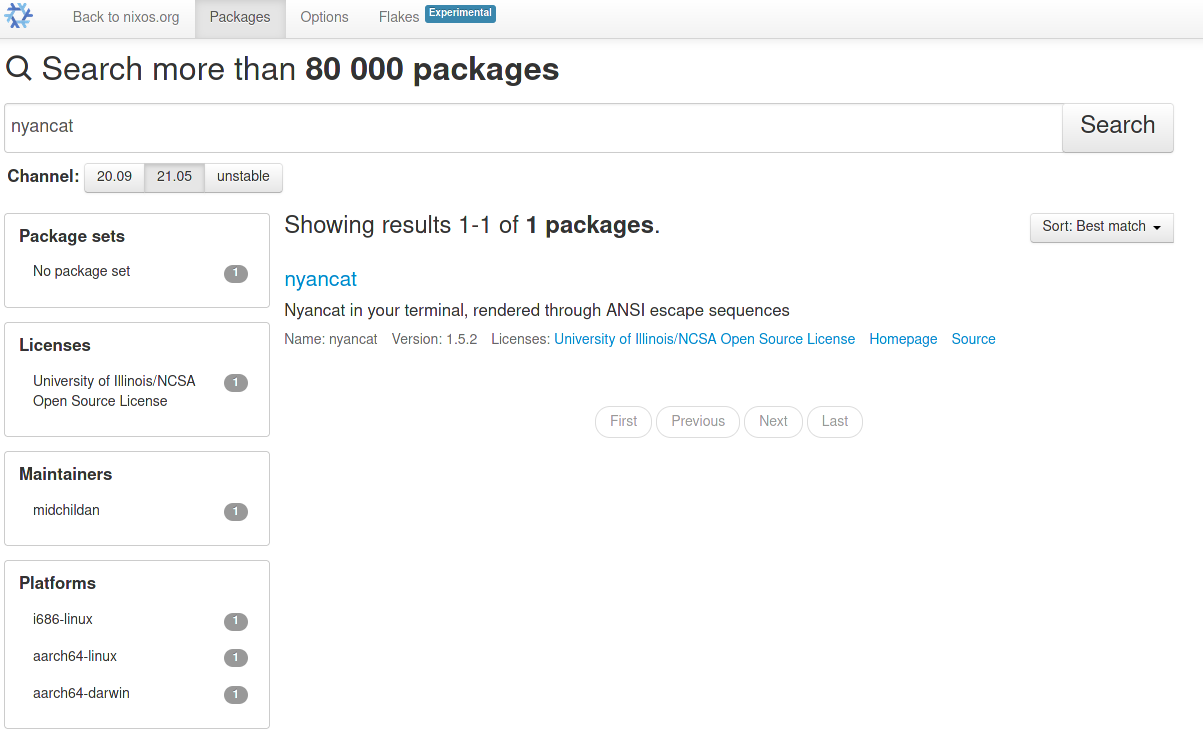Screen dimensions: 1203x736
Task: Select the unstable channel
Action: tap(243, 176)
